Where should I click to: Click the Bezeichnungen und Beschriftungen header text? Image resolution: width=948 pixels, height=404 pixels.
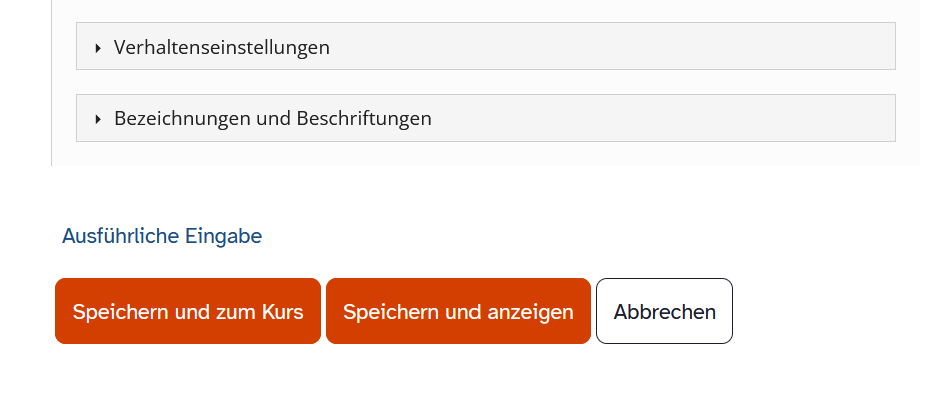272,119
